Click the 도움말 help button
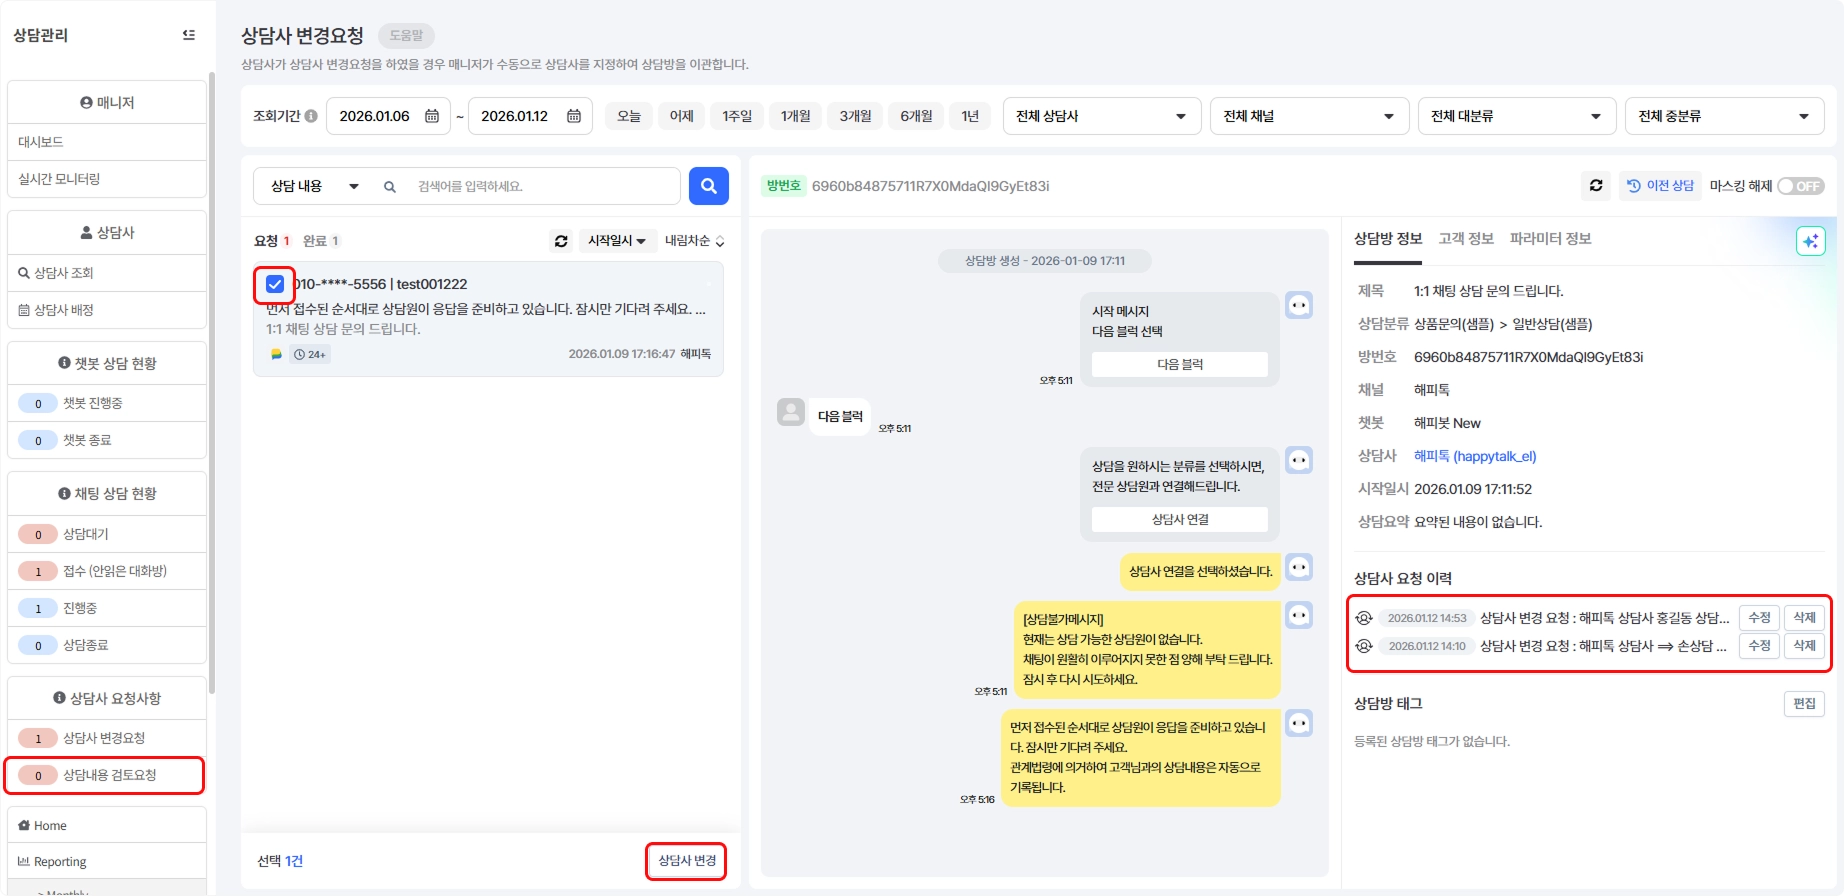This screenshot has width=1844, height=896. (x=406, y=35)
